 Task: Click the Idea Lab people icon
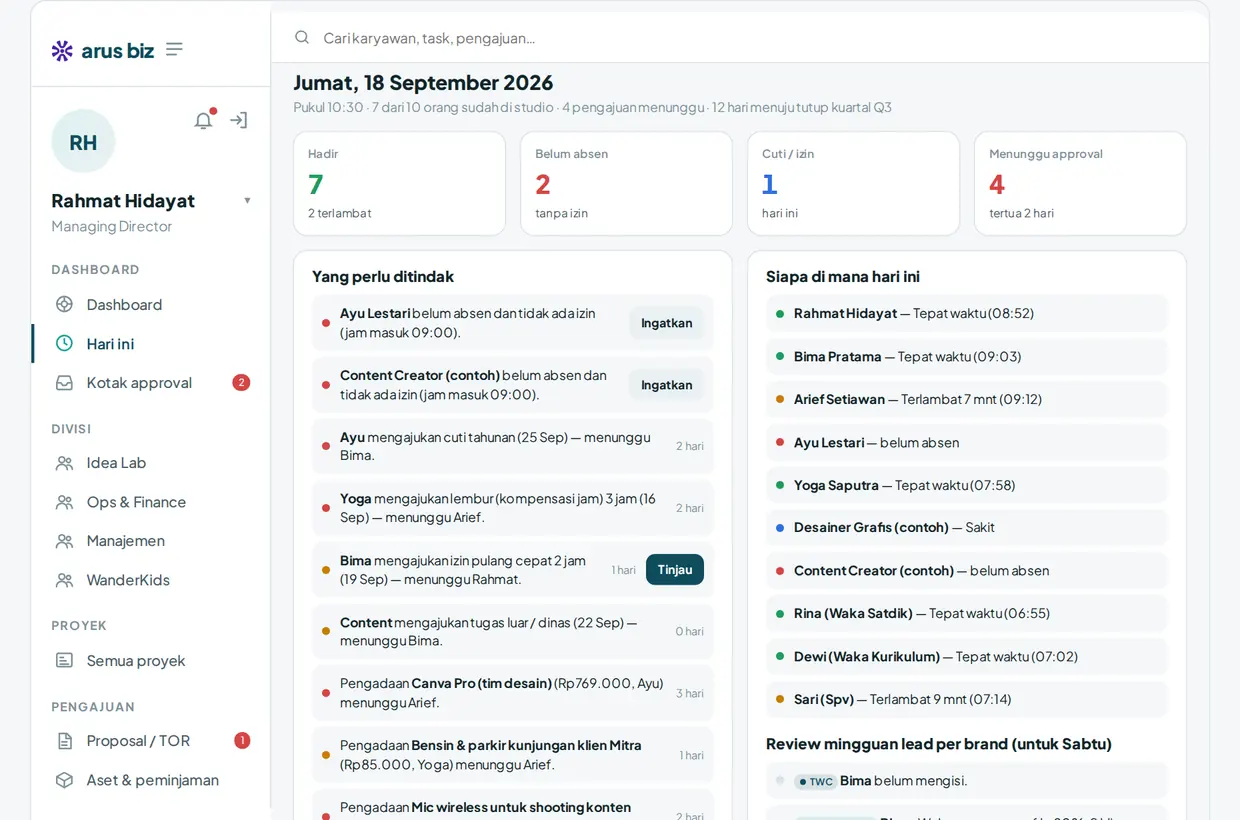point(64,463)
